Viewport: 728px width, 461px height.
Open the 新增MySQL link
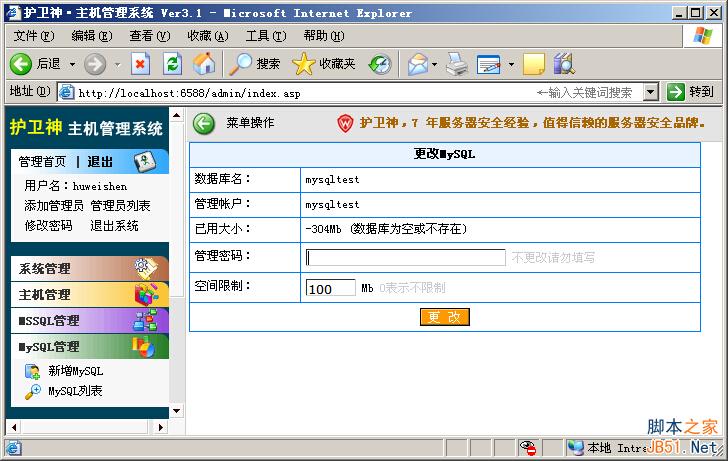(75, 371)
